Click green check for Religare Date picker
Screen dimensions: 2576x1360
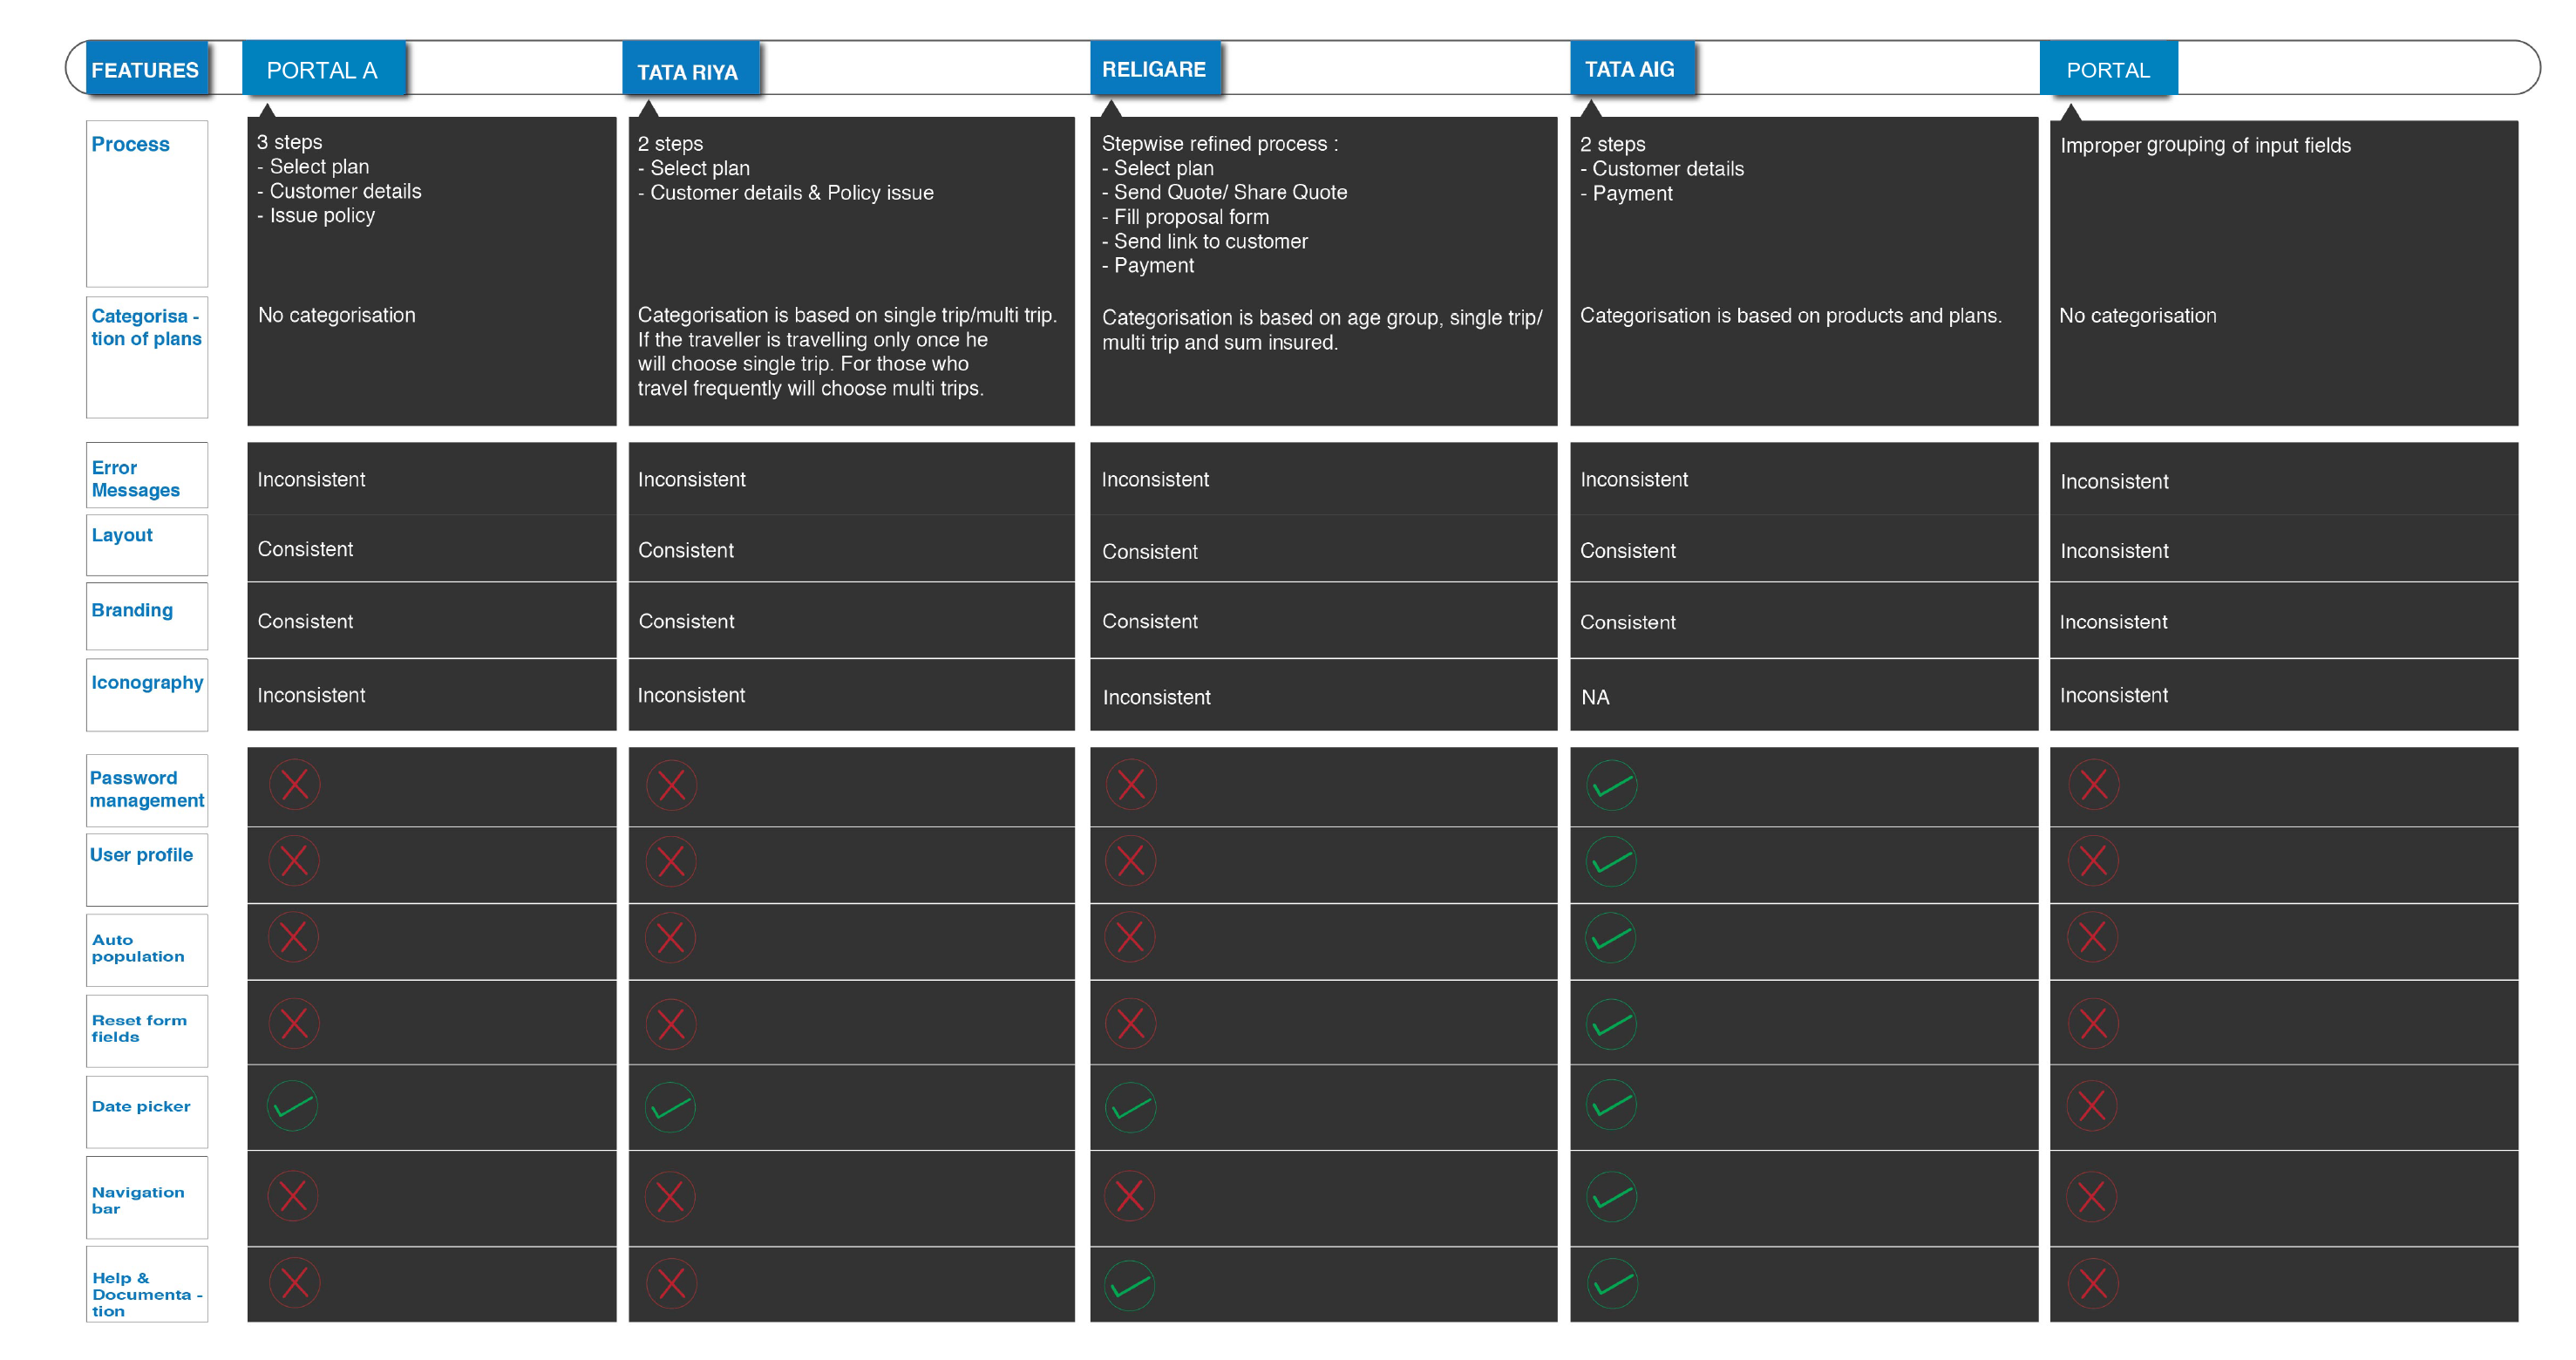click(1130, 1107)
